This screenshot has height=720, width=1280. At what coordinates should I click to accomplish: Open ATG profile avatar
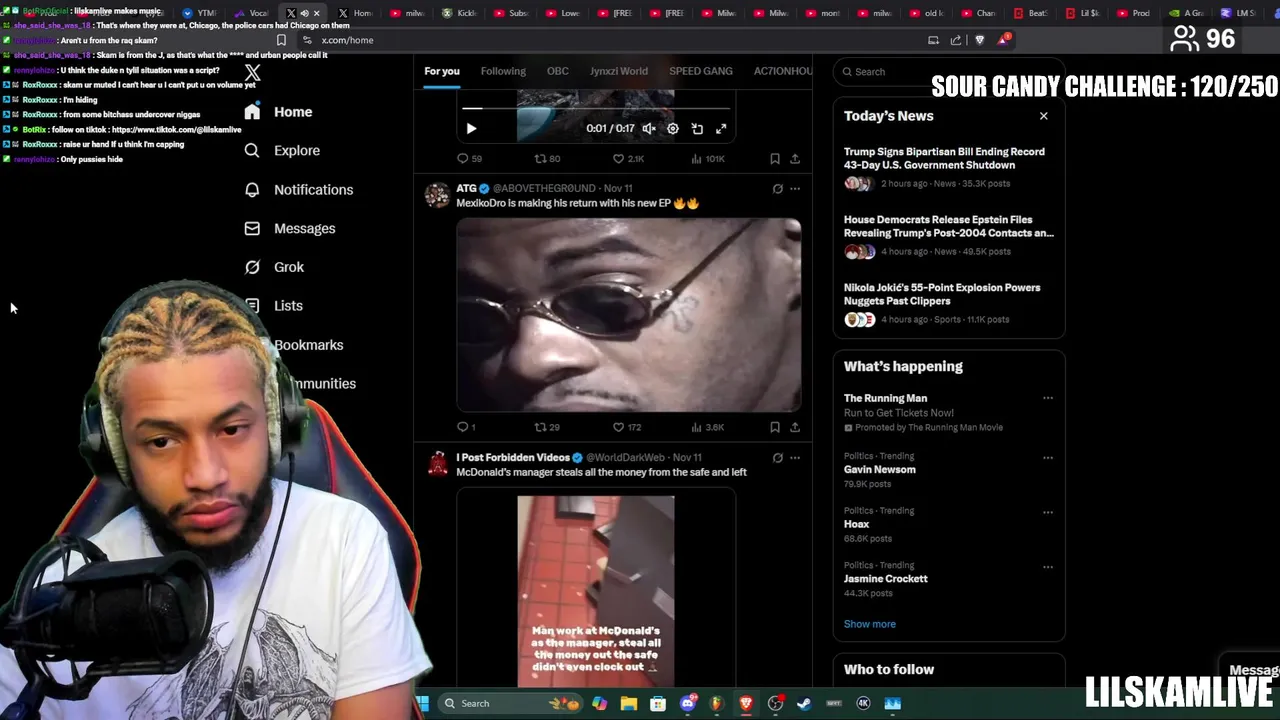[437, 195]
